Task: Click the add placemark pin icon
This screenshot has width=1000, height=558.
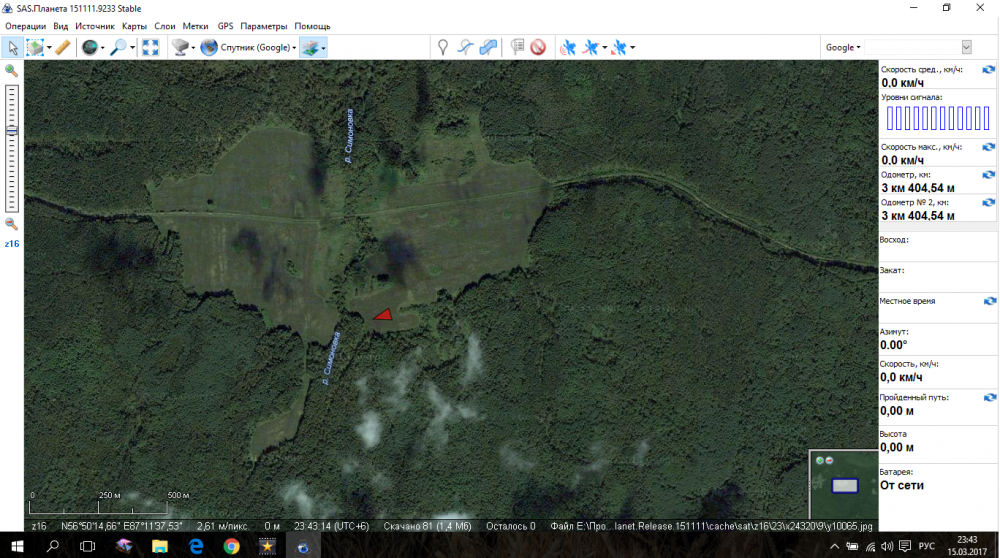Action: point(443,47)
